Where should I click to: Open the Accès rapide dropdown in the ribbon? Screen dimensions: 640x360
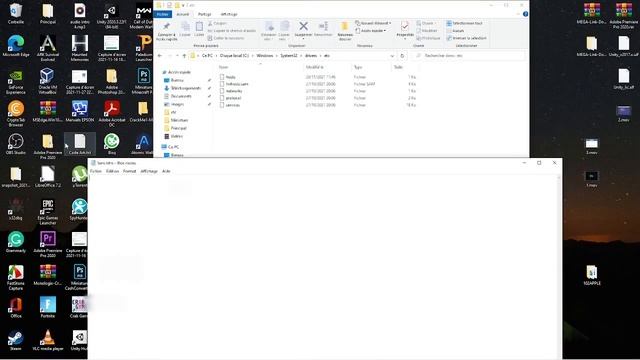click(371, 31)
